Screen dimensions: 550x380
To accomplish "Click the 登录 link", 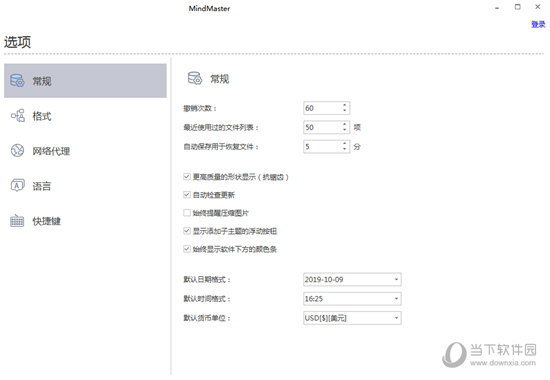I will [x=538, y=24].
